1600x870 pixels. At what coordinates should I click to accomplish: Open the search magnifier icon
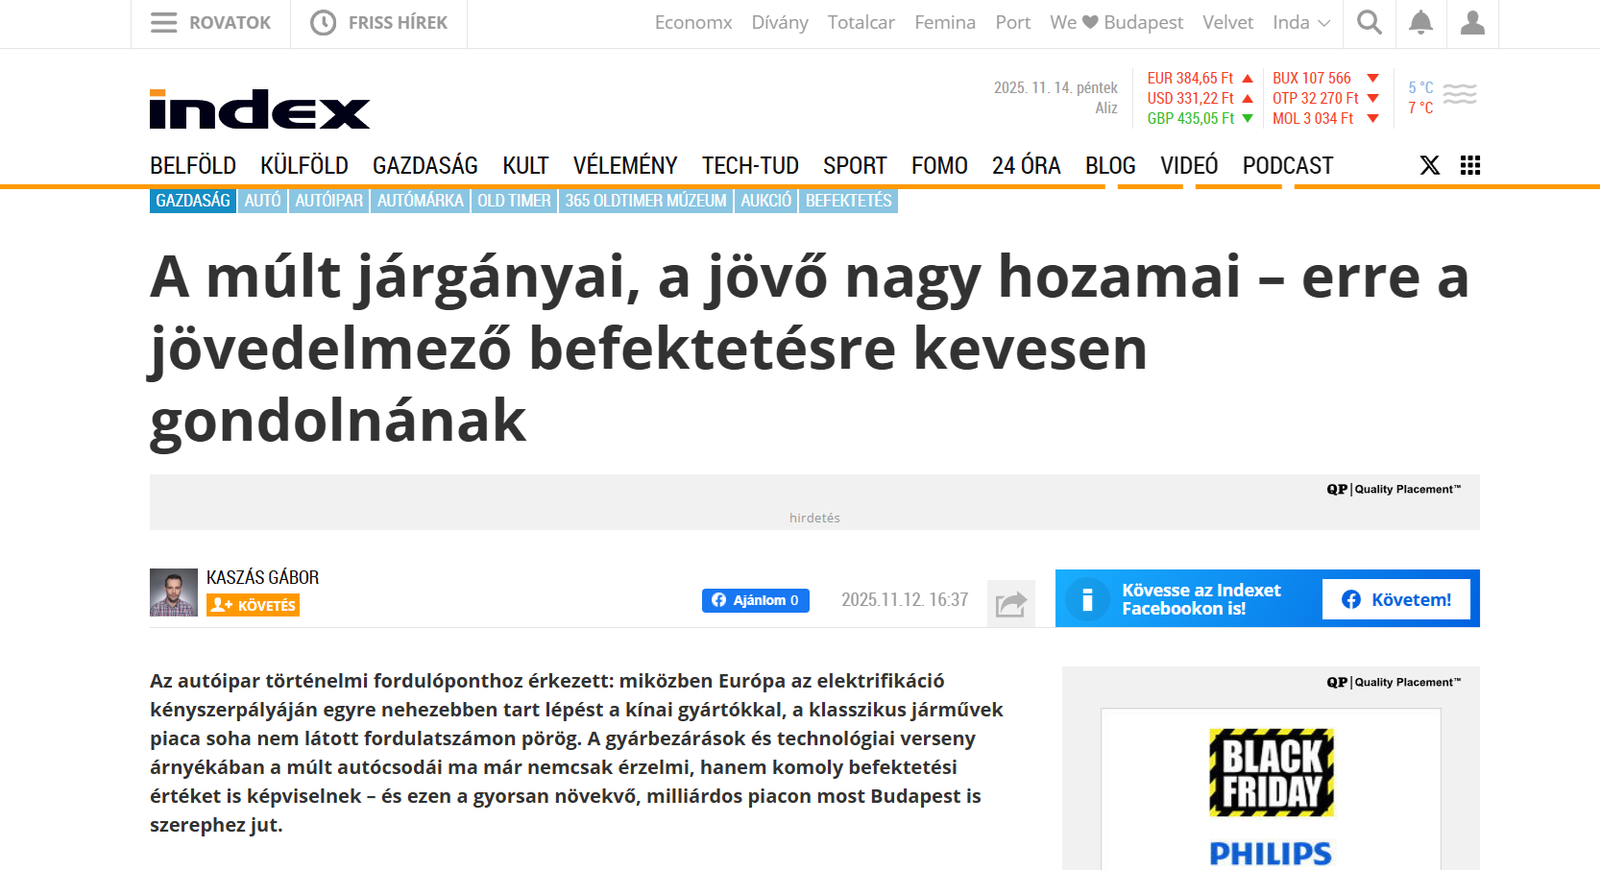pyautogui.click(x=1369, y=22)
